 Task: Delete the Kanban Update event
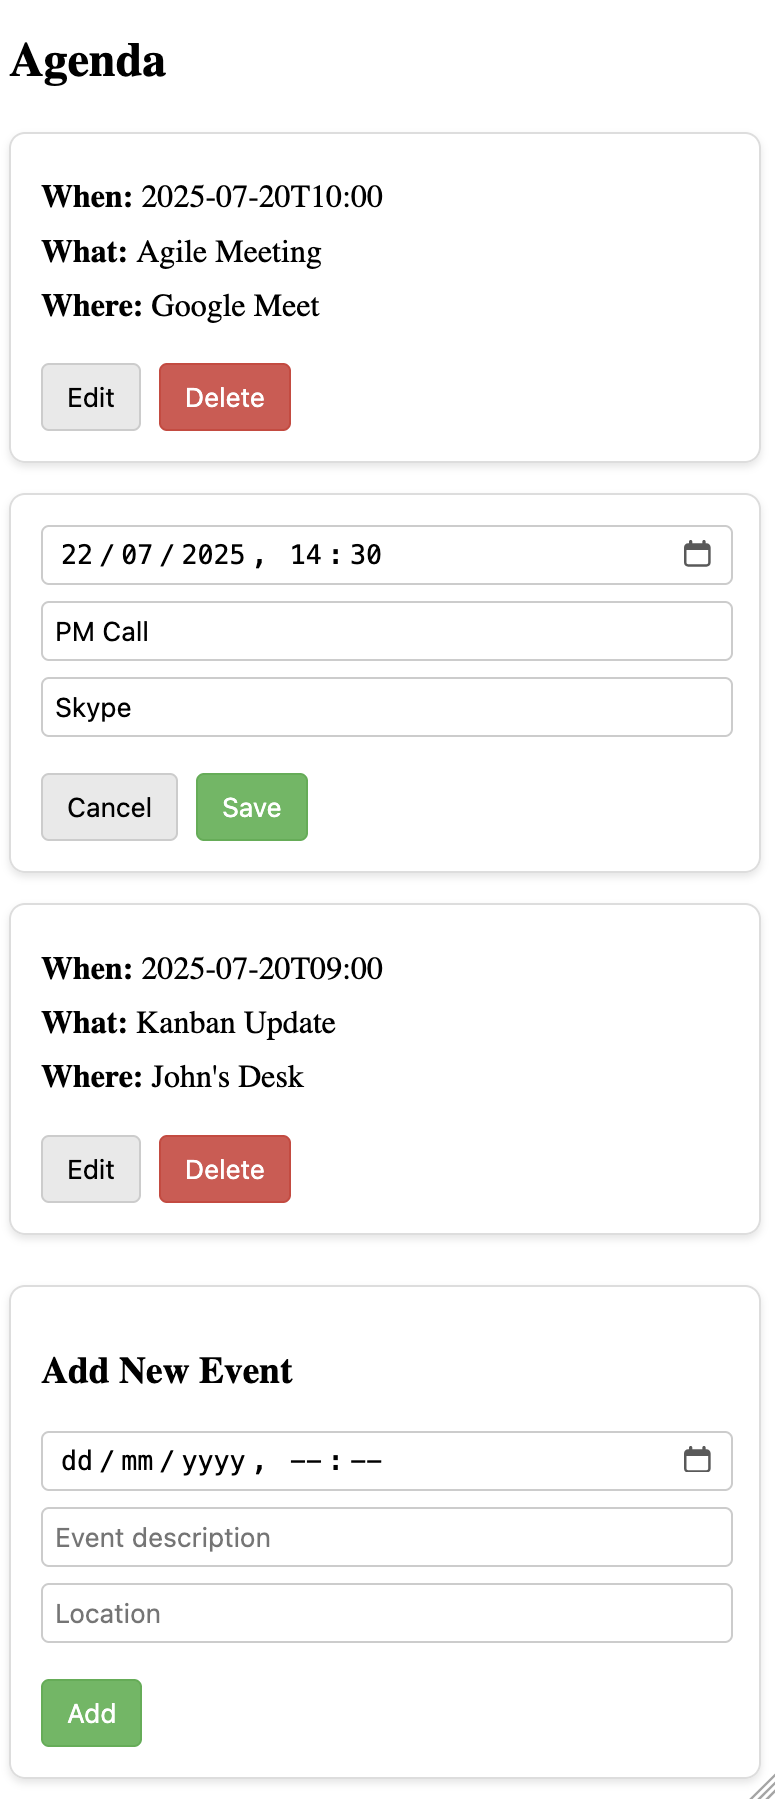click(x=225, y=1169)
